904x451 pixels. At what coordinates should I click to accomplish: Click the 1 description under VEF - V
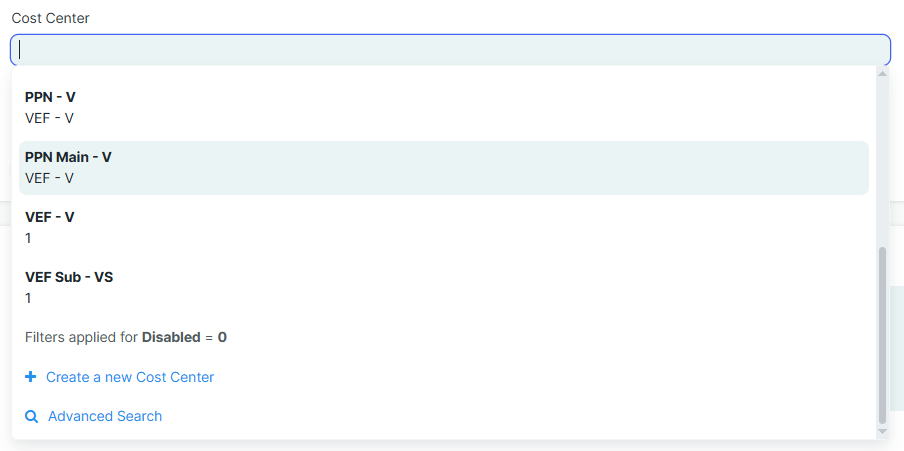pyautogui.click(x=28, y=238)
